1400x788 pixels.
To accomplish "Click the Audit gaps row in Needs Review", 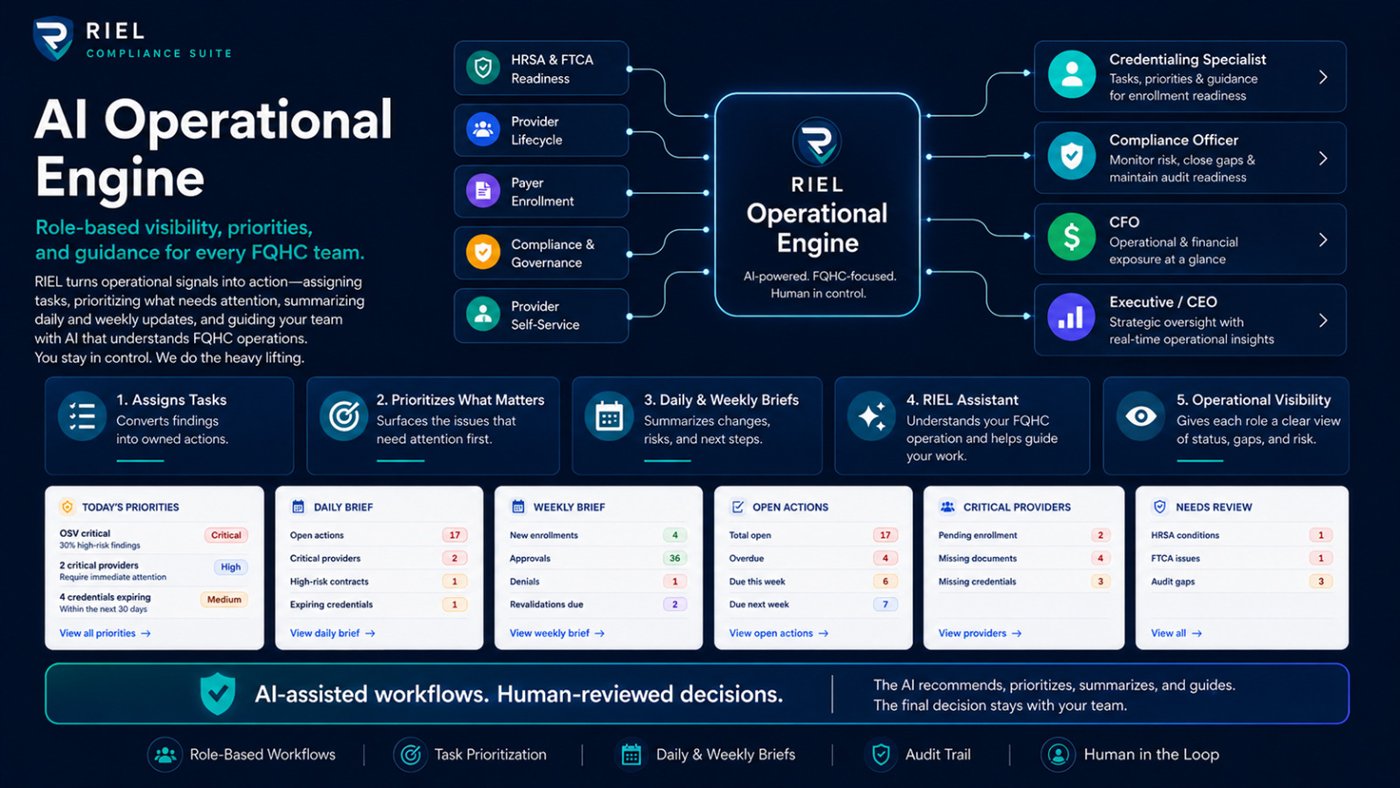I will [1242, 582].
